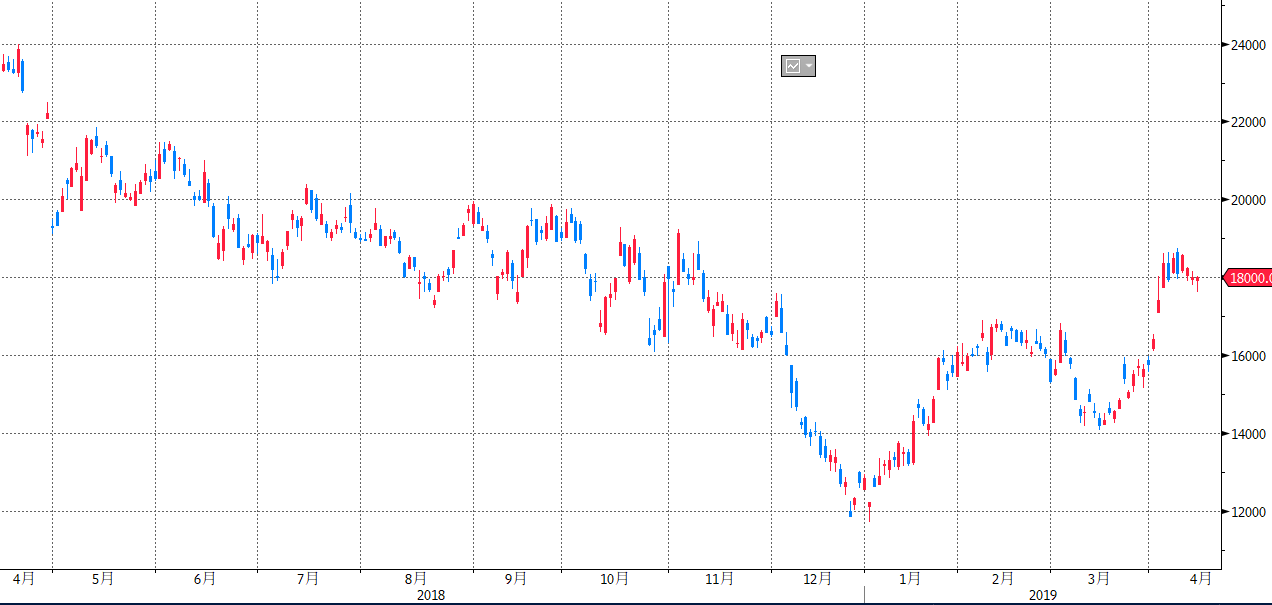Select the 10月 time axis label
Viewport: 1272px width, 605px height.
pos(615,578)
